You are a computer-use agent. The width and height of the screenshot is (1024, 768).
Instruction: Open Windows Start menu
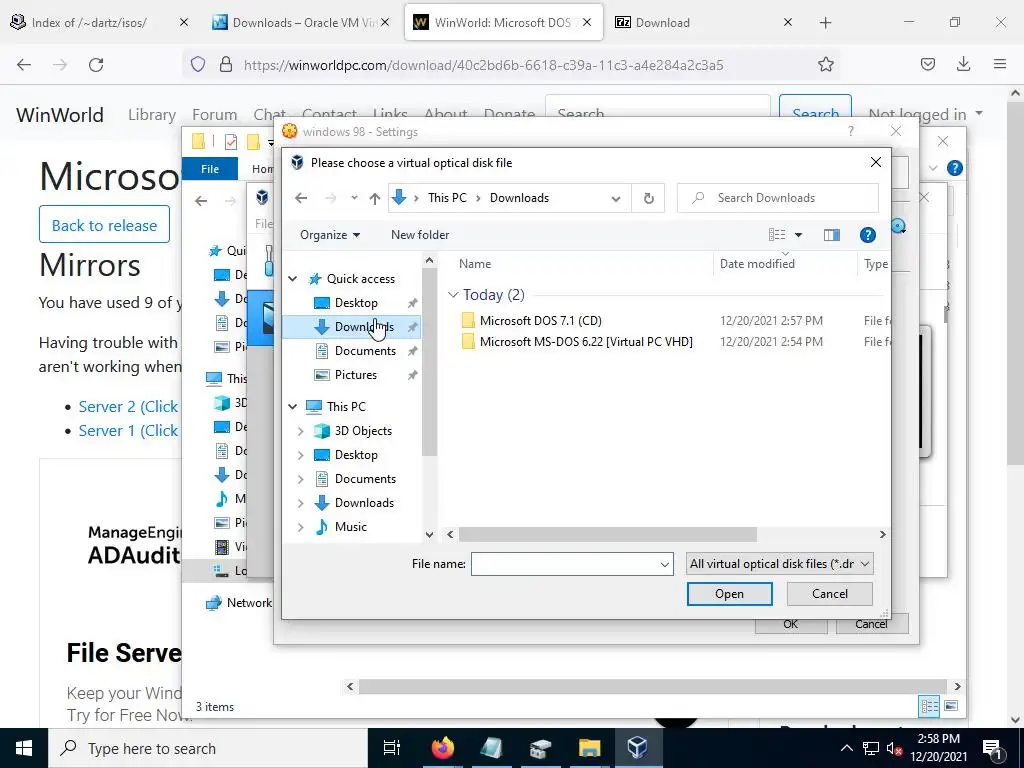coord(24,748)
